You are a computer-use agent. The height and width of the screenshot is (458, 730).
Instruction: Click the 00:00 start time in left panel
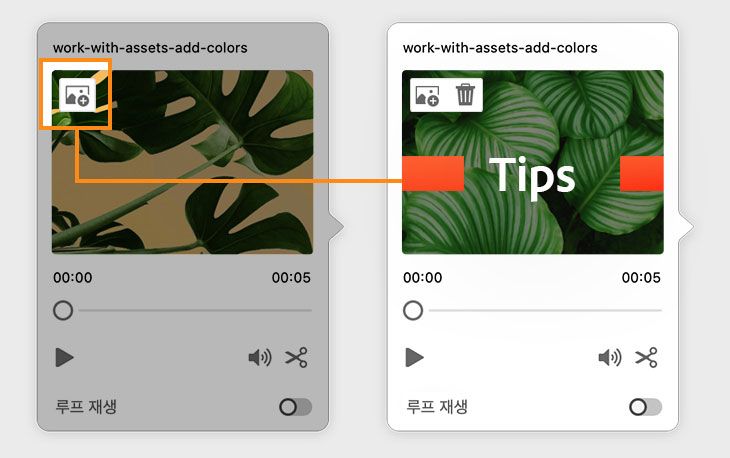click(73, 278)
